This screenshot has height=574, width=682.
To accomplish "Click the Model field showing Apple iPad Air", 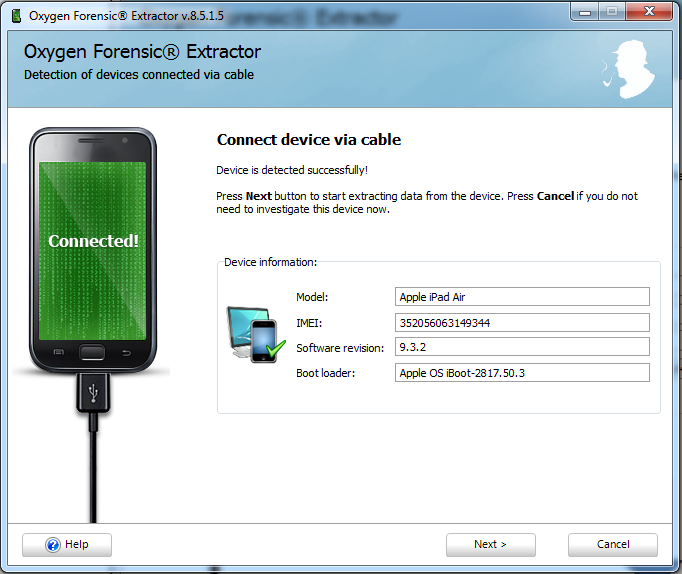I will [522, 297].
